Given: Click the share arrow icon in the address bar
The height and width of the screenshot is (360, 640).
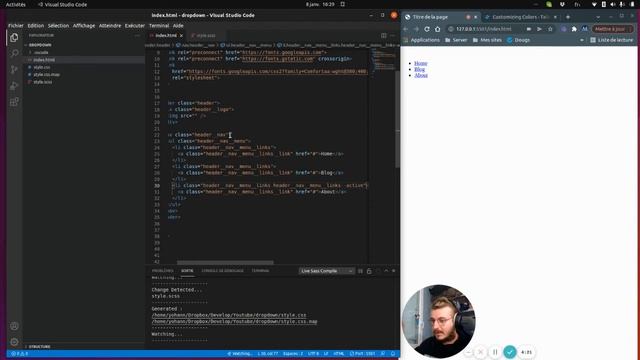Looking at the screenshot, I should click(x=539, y=29).
